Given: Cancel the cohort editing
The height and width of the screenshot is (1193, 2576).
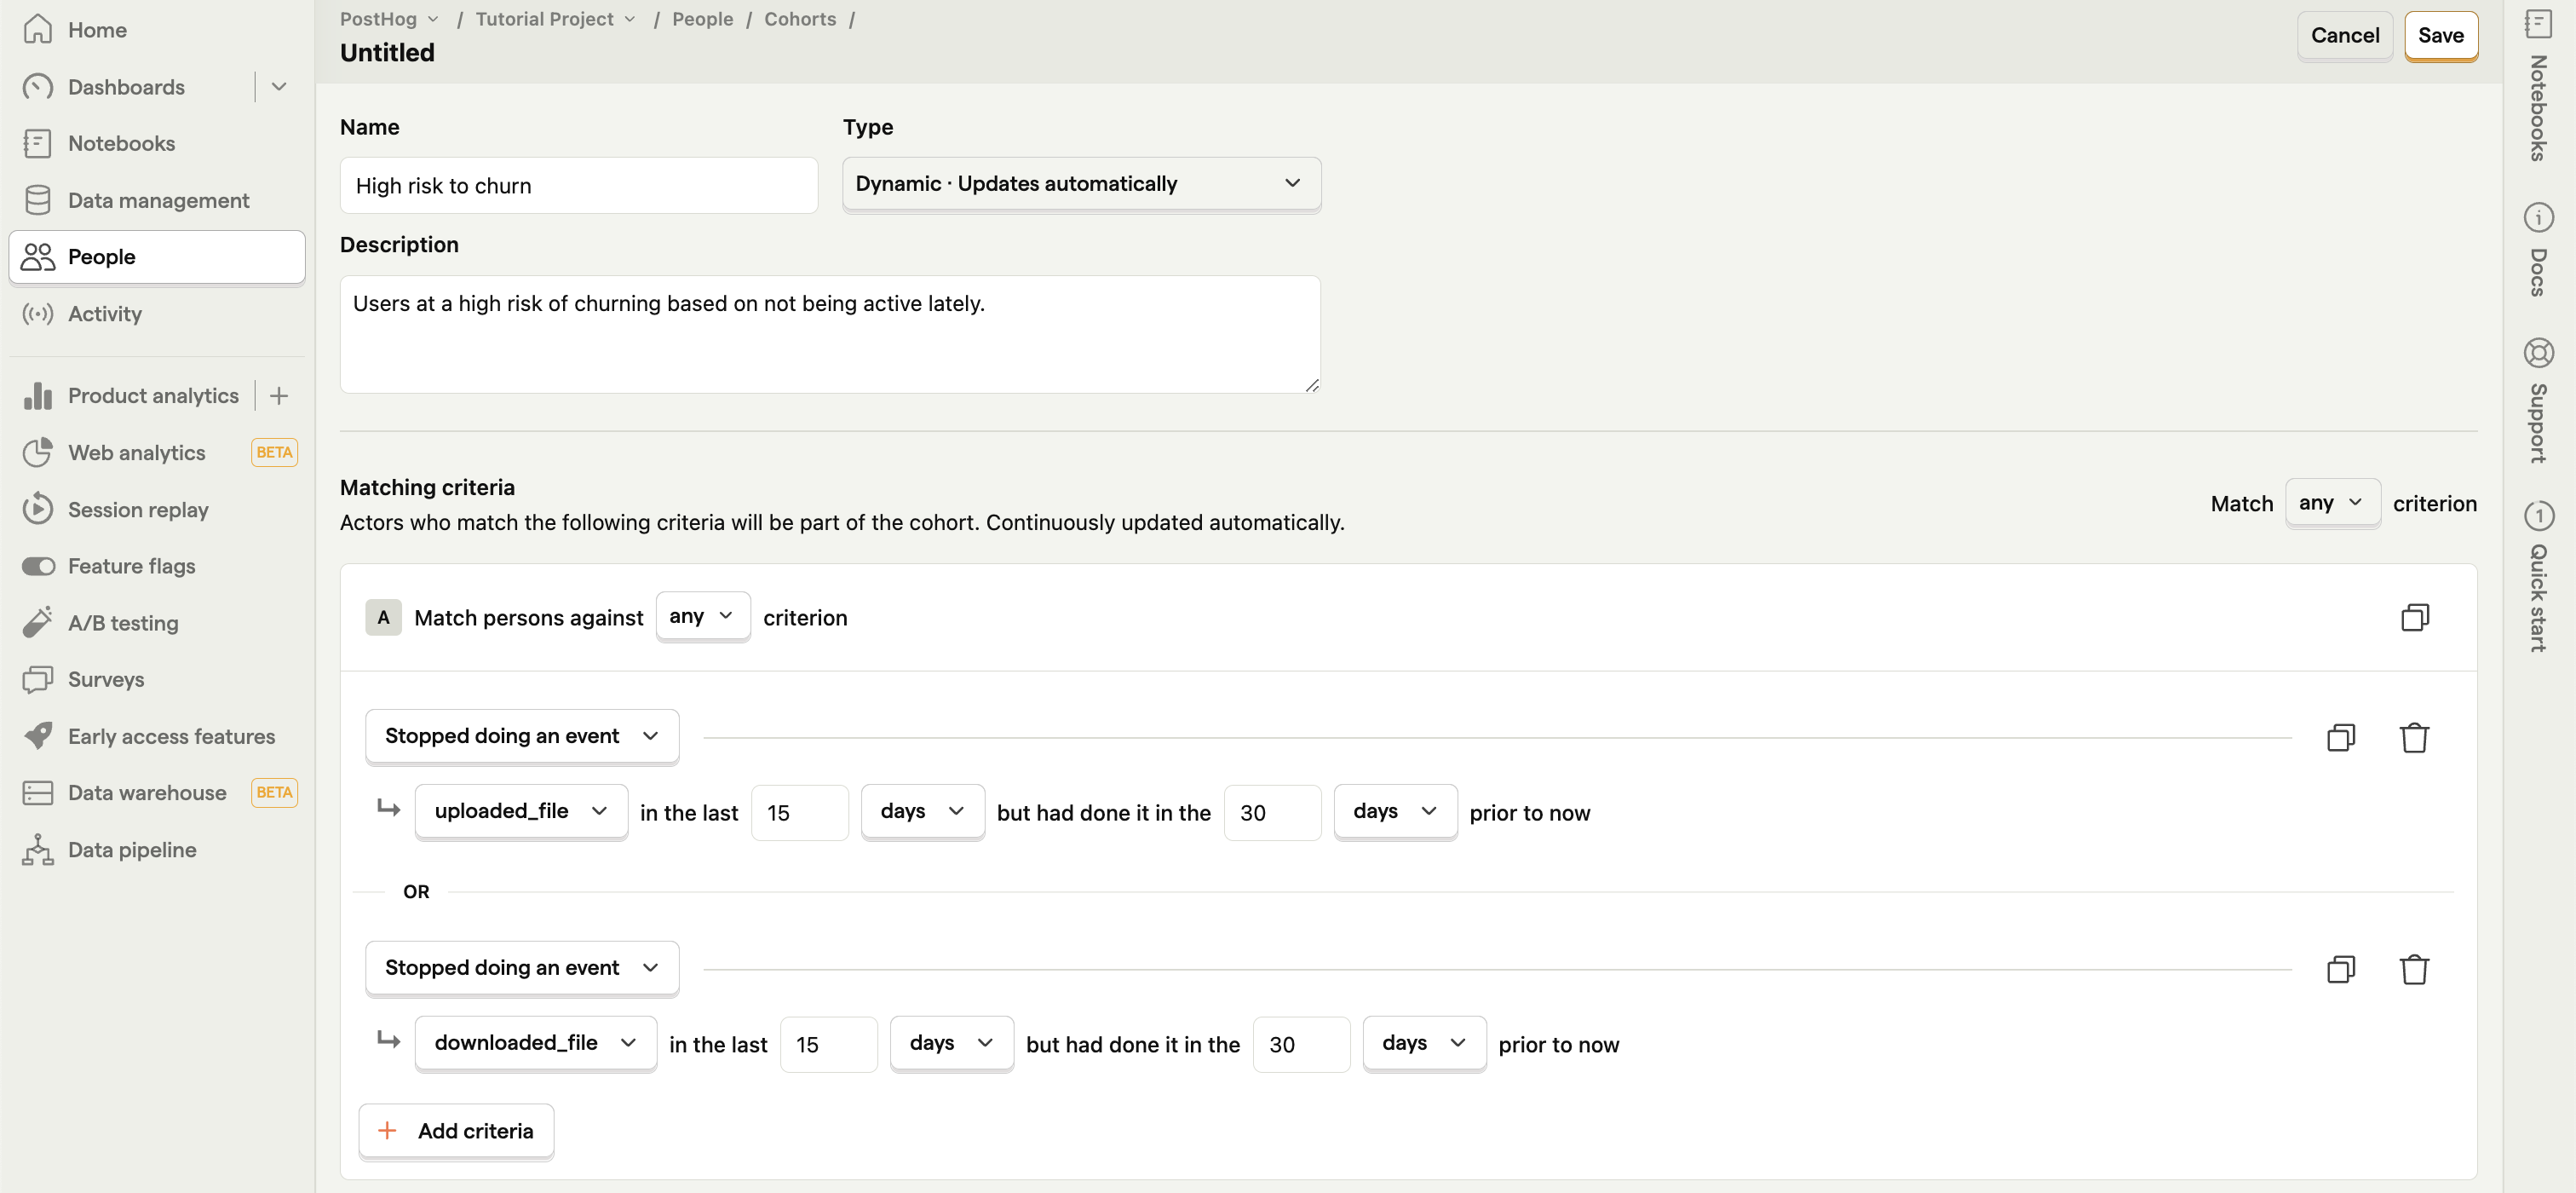Looking at the screenshot, I should 2344,36.
